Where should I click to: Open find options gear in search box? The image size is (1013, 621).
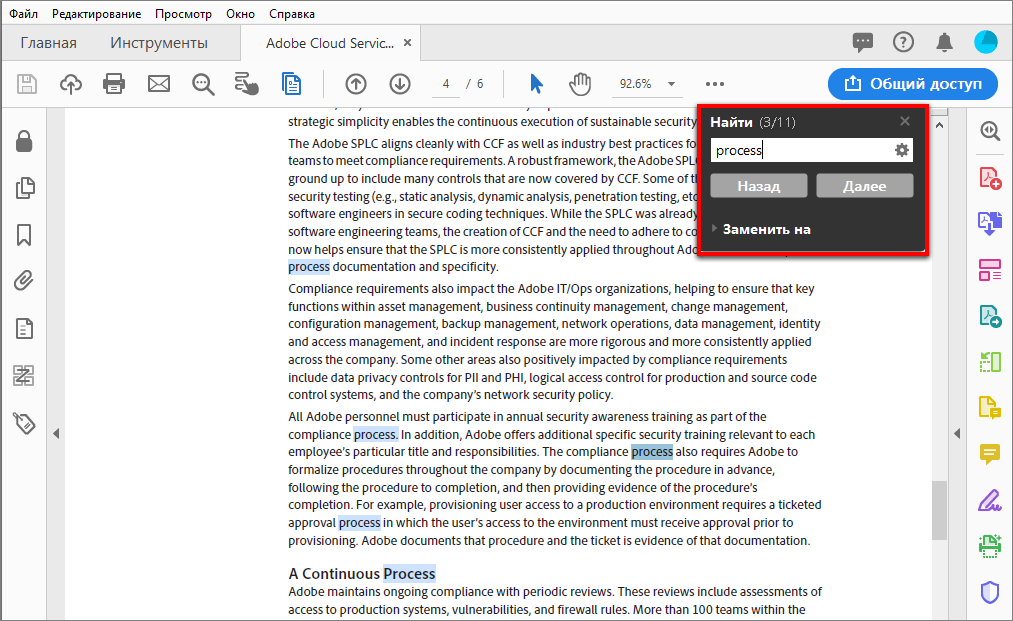[x=901, y=151]
